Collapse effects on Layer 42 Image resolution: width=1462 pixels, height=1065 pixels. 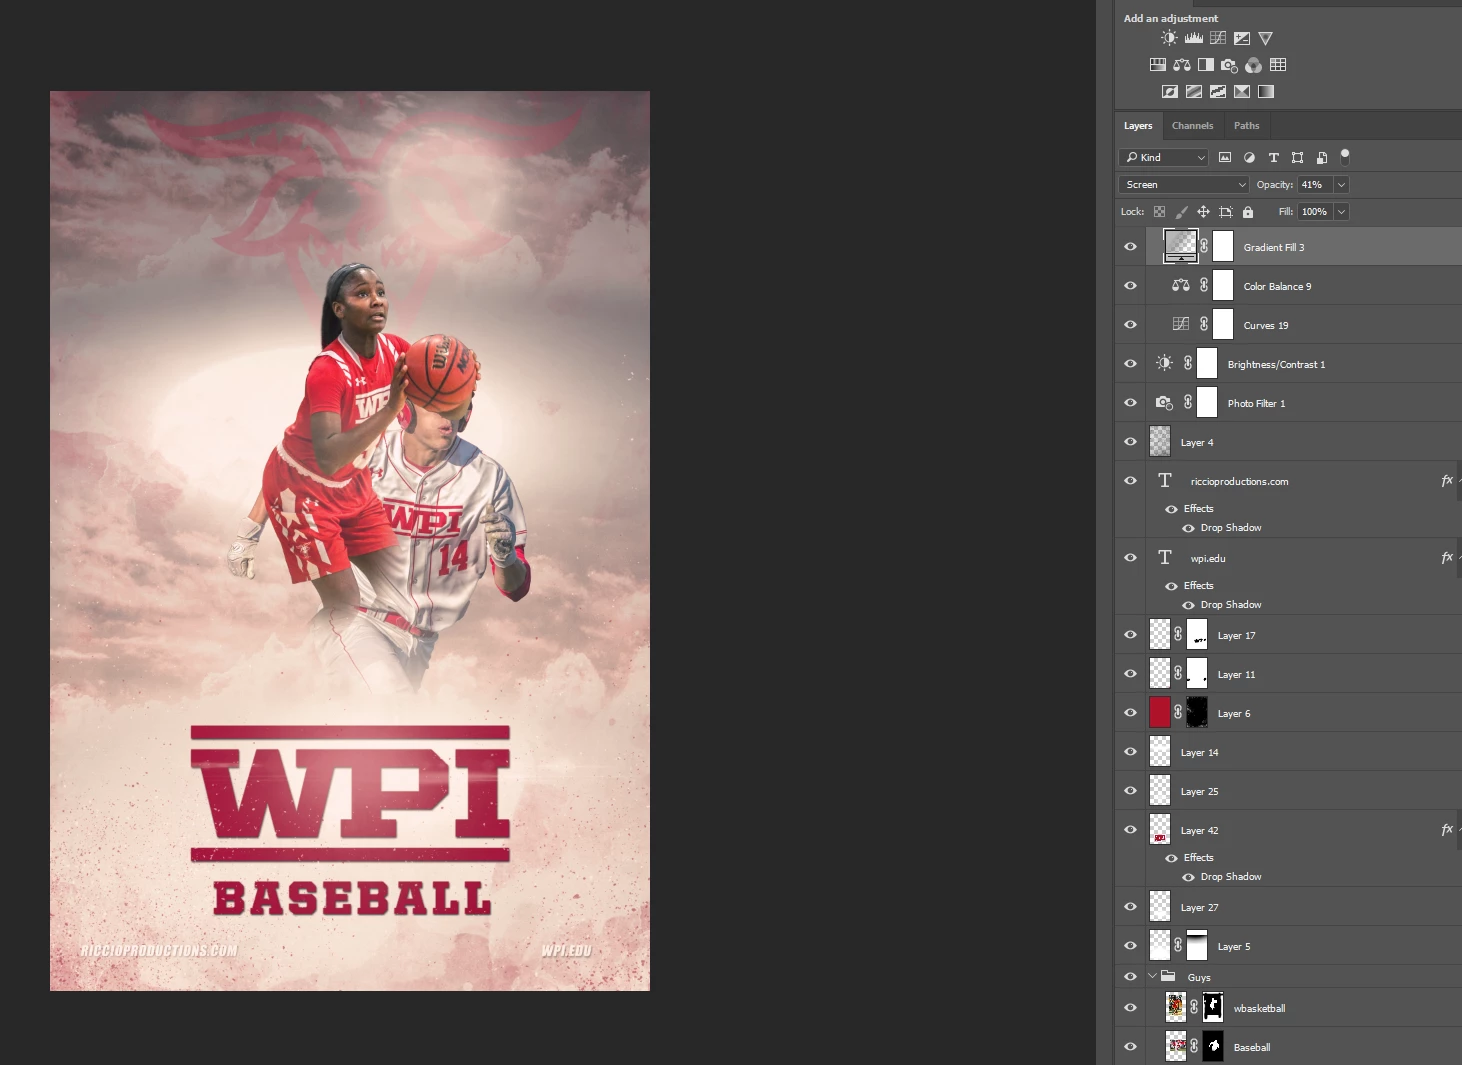(1459, 830)
